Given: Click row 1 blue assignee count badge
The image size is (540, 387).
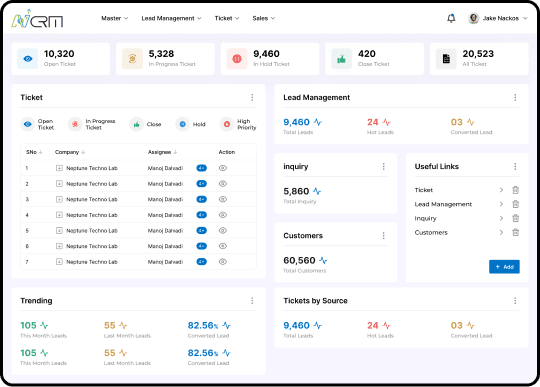Looking at the screenshot, I should click(x=201, y=168).
